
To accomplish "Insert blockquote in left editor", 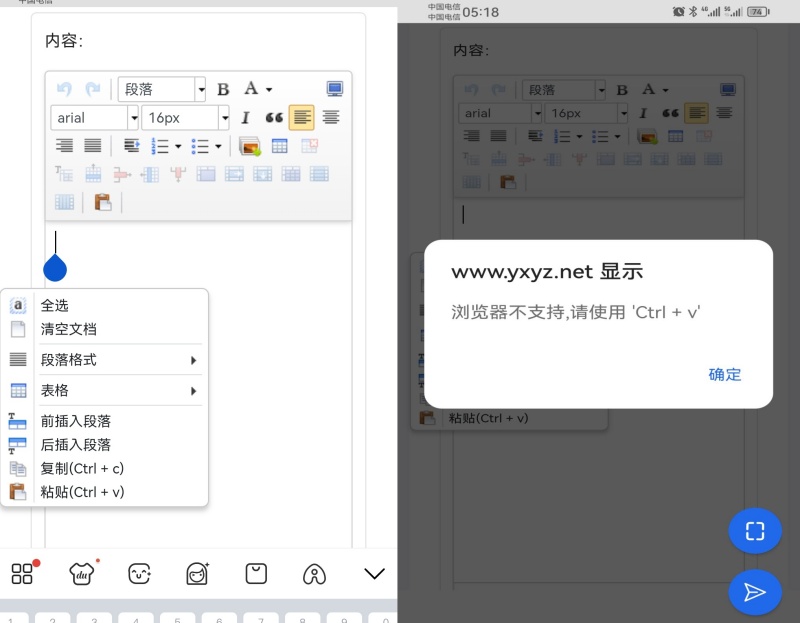I will 274,118.
